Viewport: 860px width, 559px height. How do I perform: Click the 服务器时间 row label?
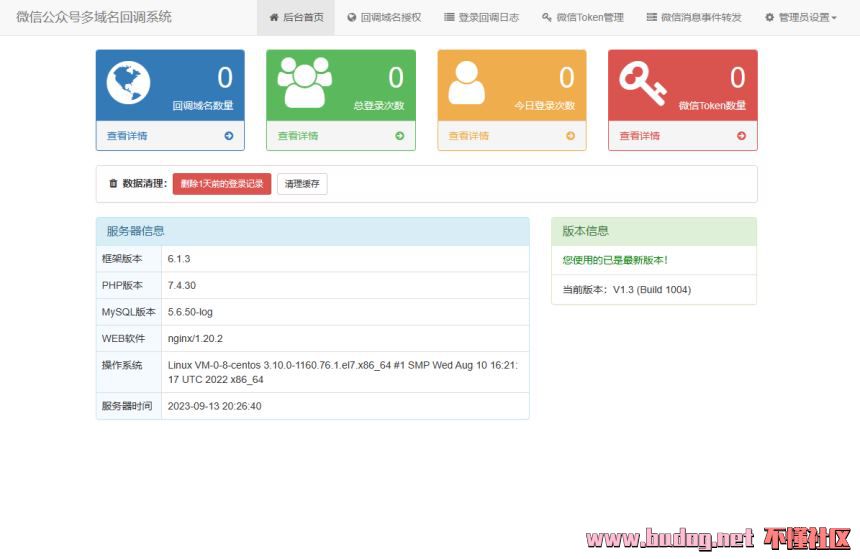pyautogui.click(x=127, y=406)
